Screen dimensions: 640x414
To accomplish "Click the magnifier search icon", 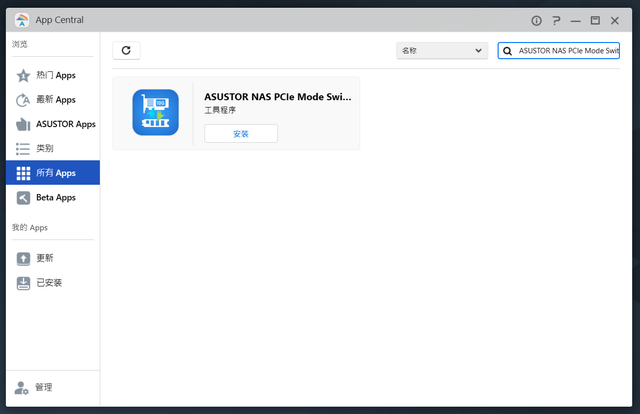I will click(x=507, y=51).
